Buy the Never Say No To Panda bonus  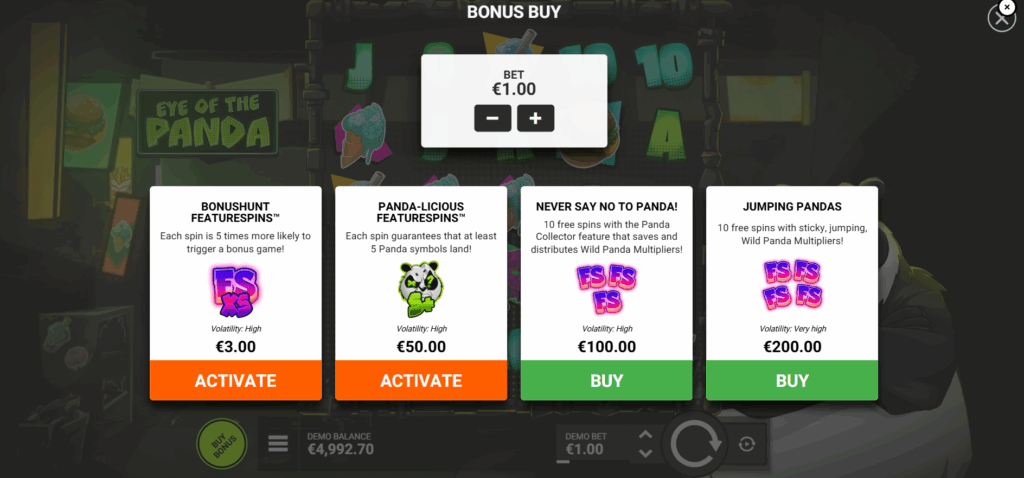(607, 380)
